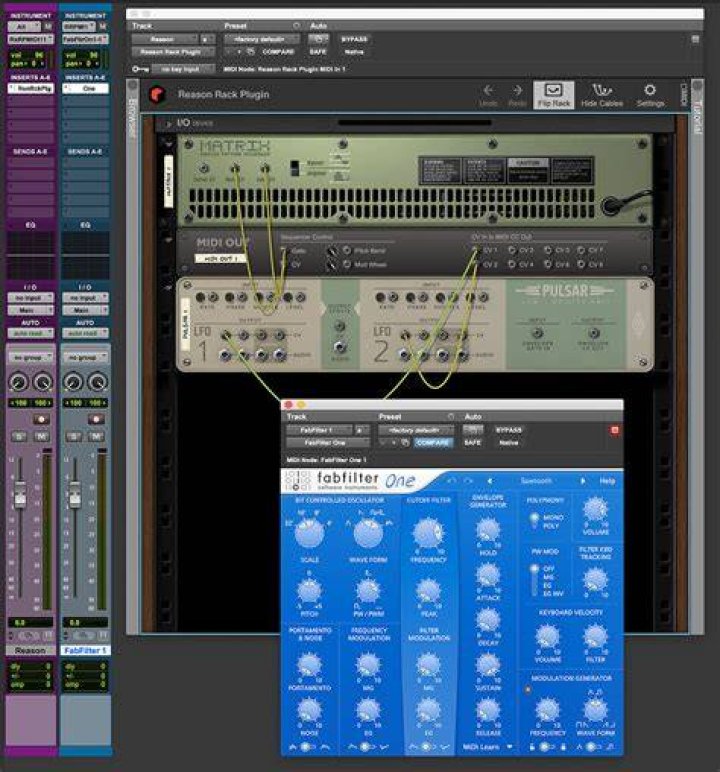This screenshot has width=720, height=772.
Task: Click Redo arrow in Reason Rack Plugin
Action: [517, 91]
